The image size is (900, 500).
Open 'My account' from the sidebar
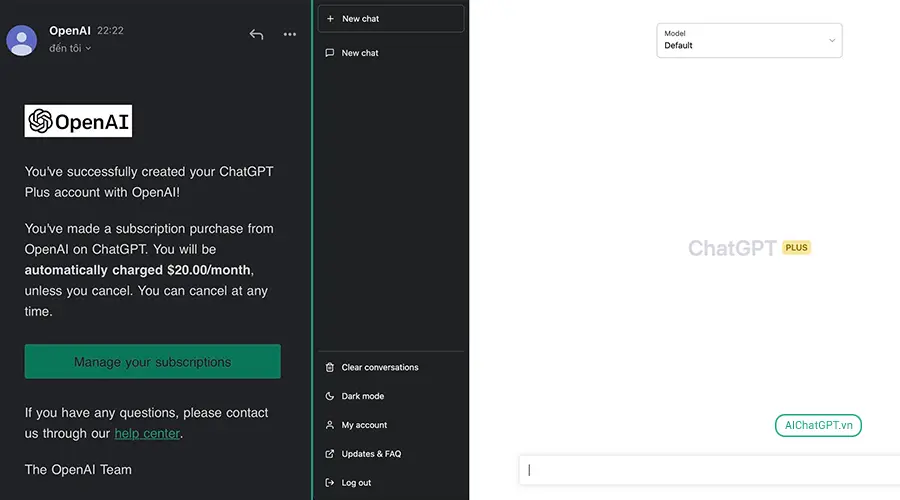point(364,425)
